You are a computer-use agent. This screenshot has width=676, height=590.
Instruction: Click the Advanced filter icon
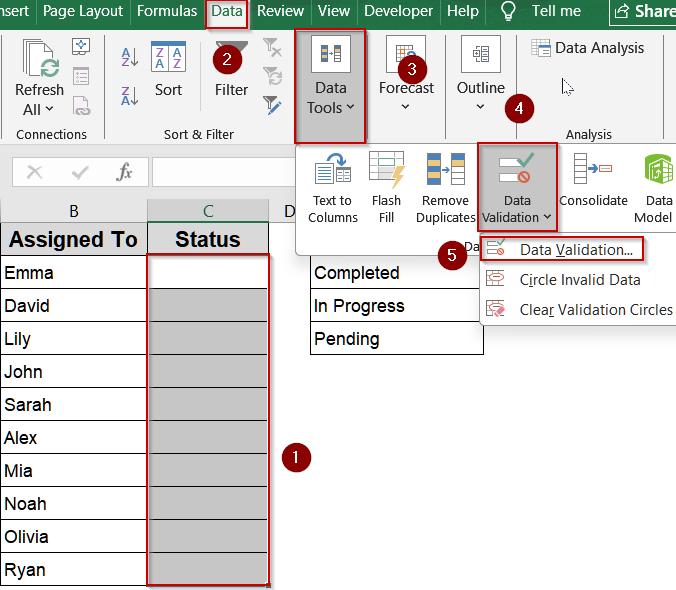[272, 105]
